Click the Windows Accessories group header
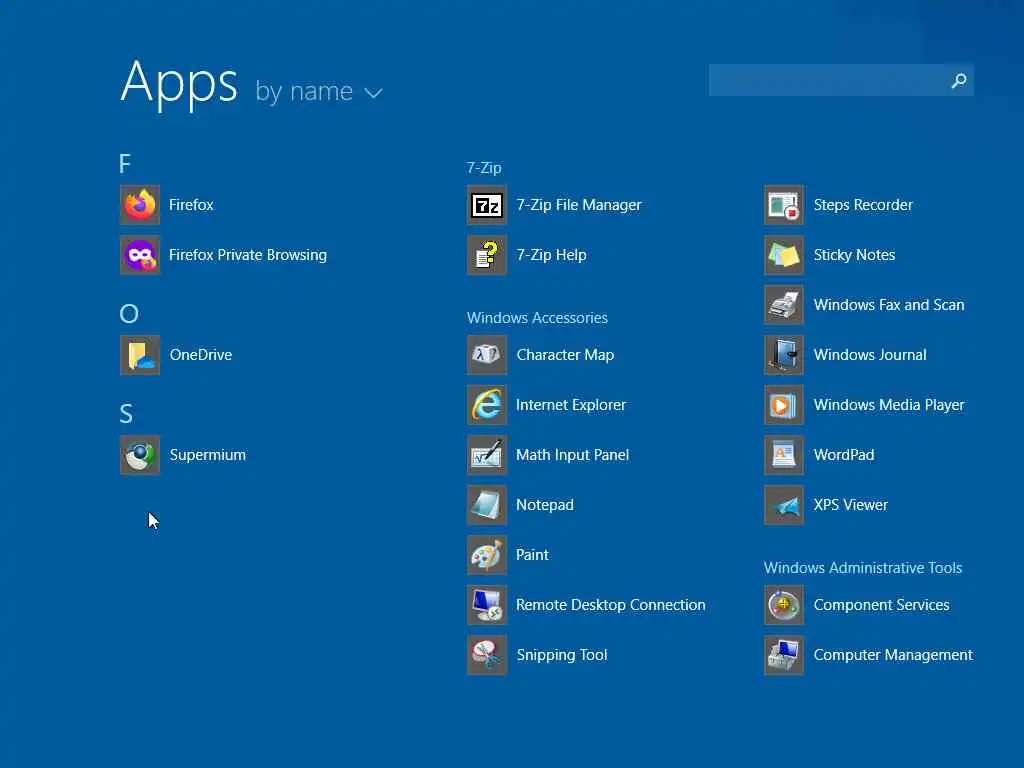This screenshot has width=1024, height=768. 537,318
